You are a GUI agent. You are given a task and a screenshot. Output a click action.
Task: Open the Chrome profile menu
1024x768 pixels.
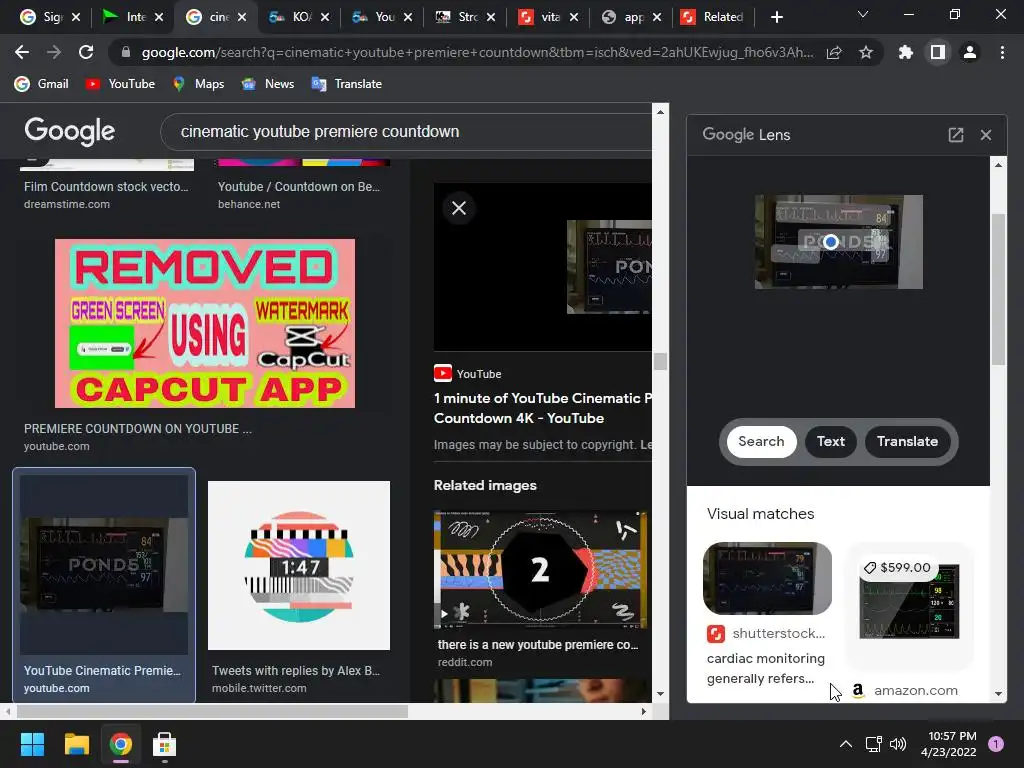tap(970, 52)
